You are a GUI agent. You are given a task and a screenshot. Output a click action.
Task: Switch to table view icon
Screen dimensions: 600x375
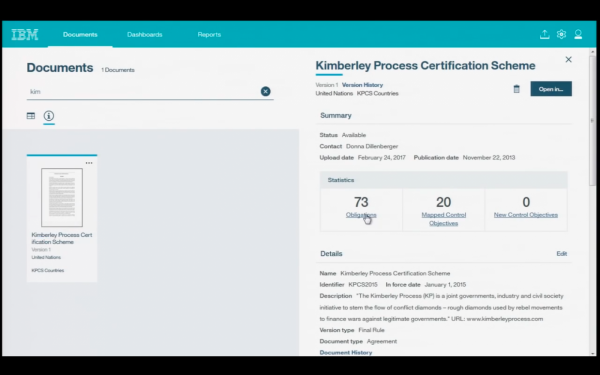pyautogui.click(x=31, y=116)
